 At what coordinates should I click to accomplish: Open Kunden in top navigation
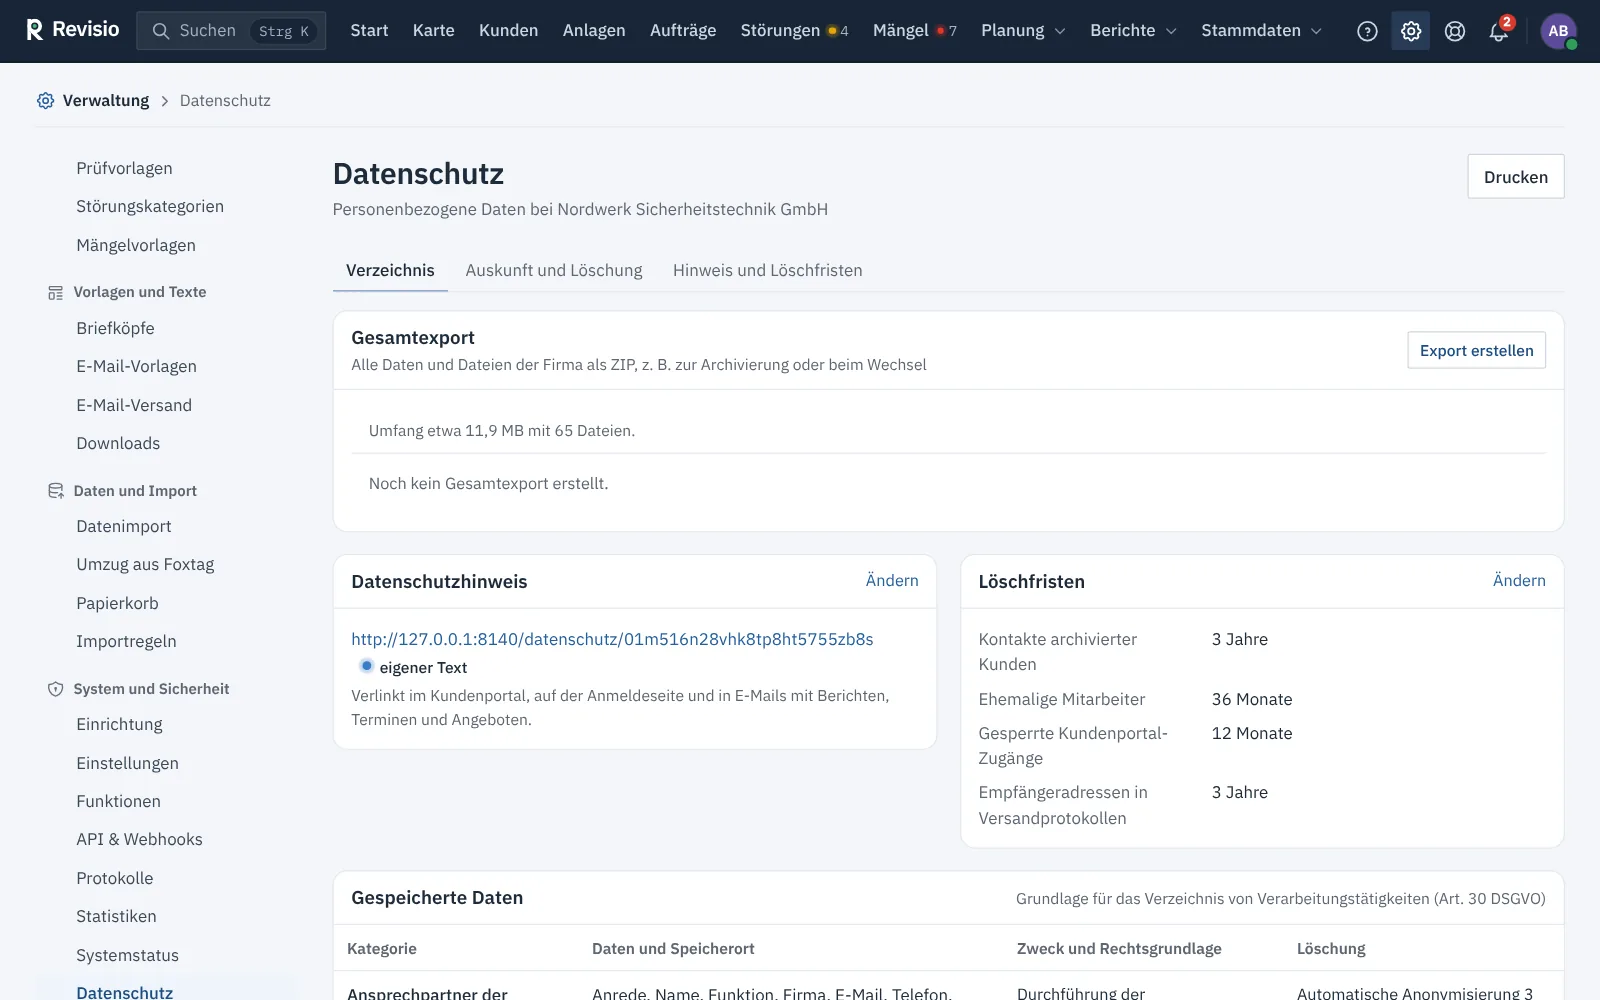pyautogui.click(x=508, y=31)
